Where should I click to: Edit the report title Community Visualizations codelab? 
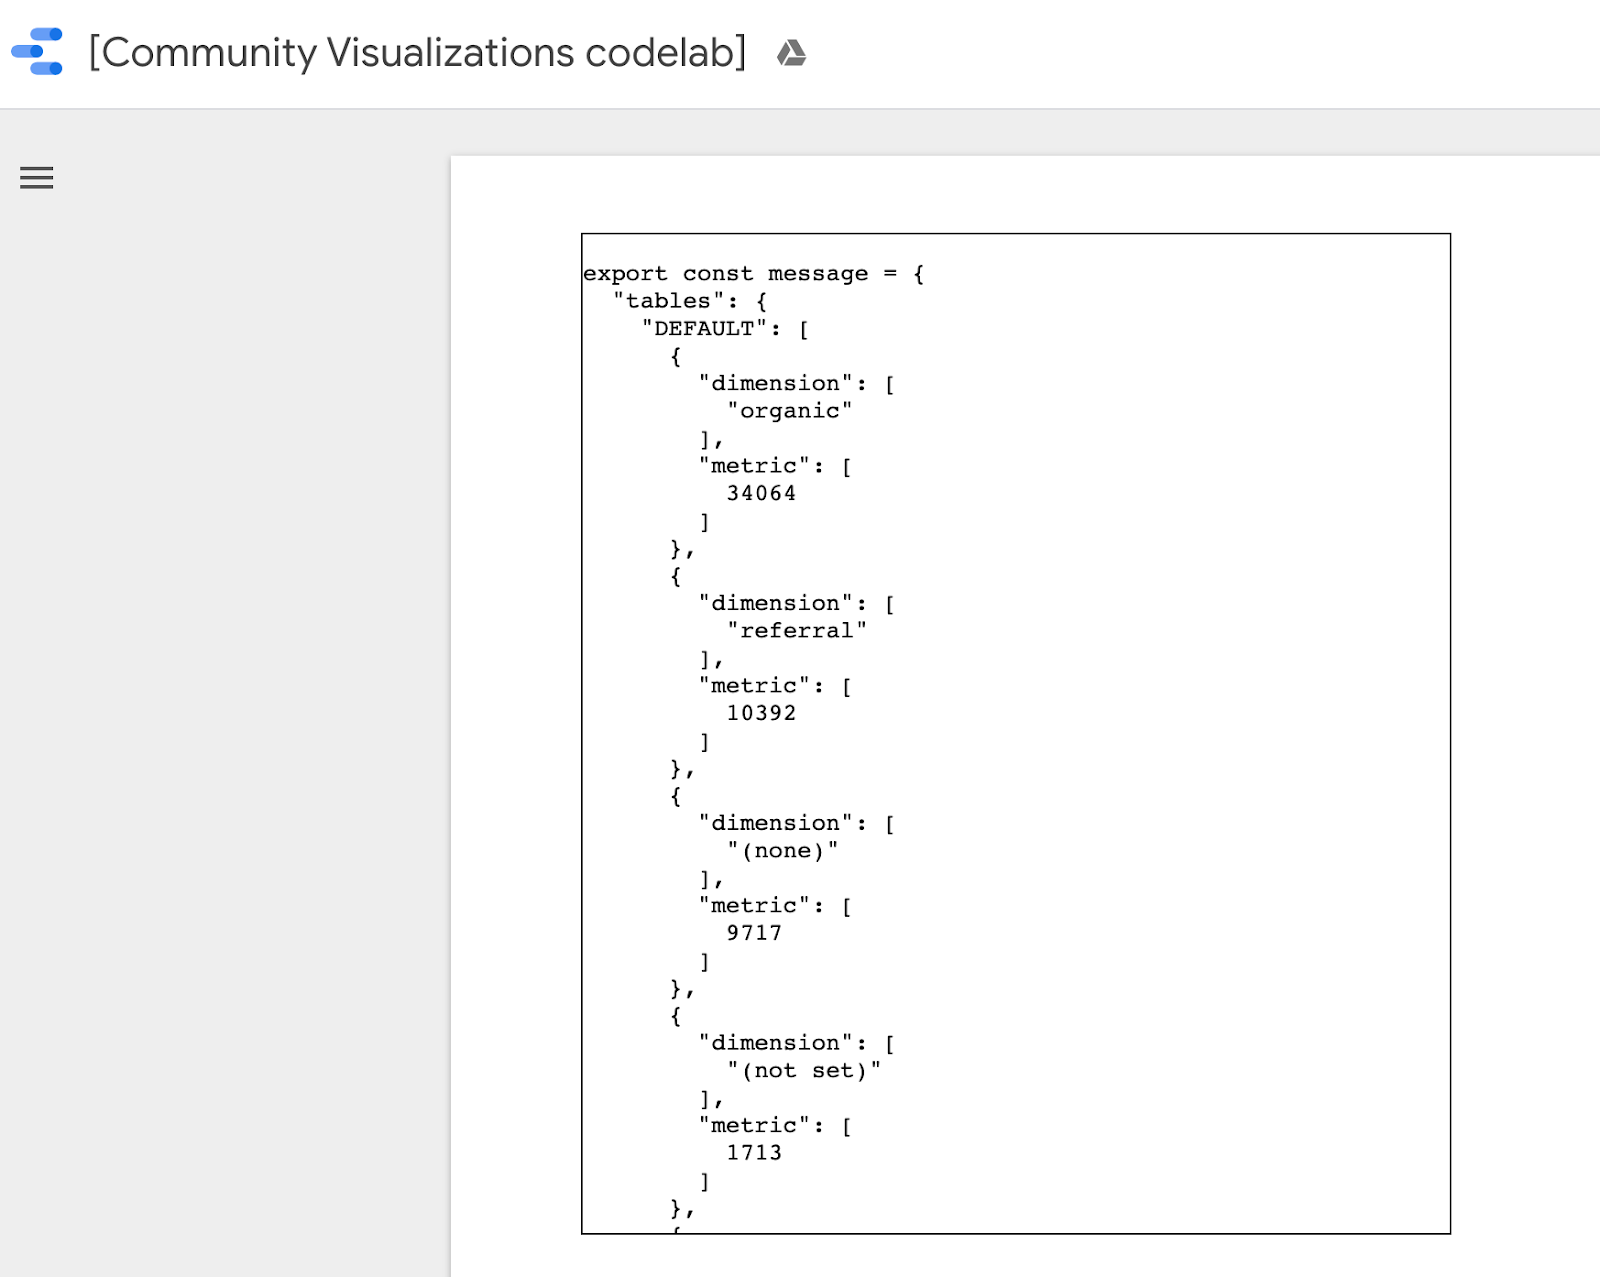click(417, 53)
